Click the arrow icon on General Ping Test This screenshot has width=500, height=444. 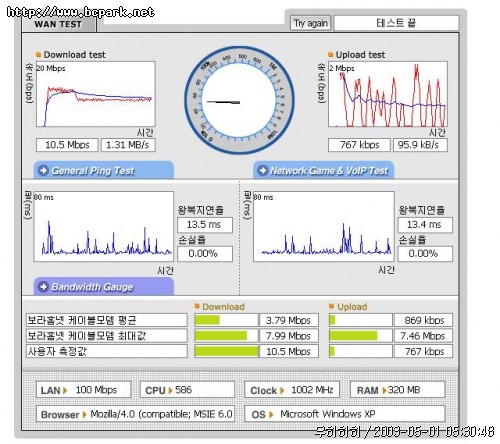[x=43, y=170]
